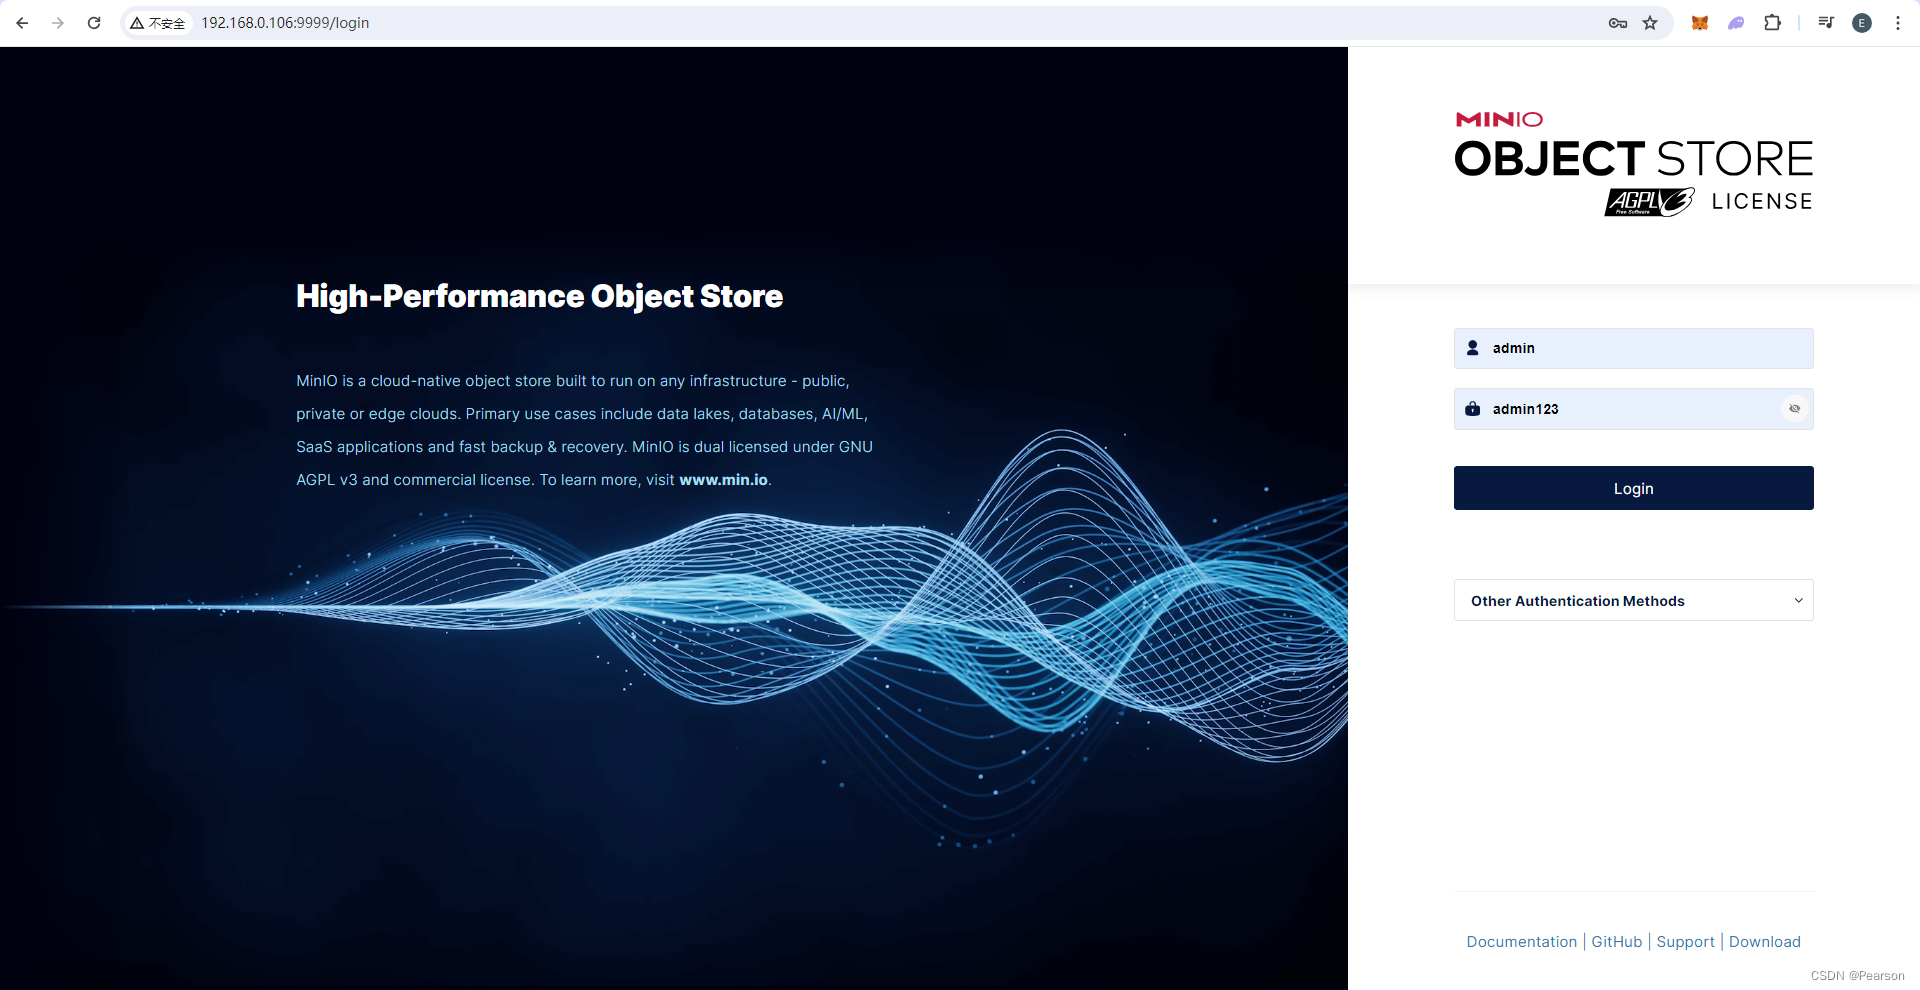Screen dimensions: 1920x990
Task: Expand Other Authentication Methods dropdown
Action: click(1634, 600)
